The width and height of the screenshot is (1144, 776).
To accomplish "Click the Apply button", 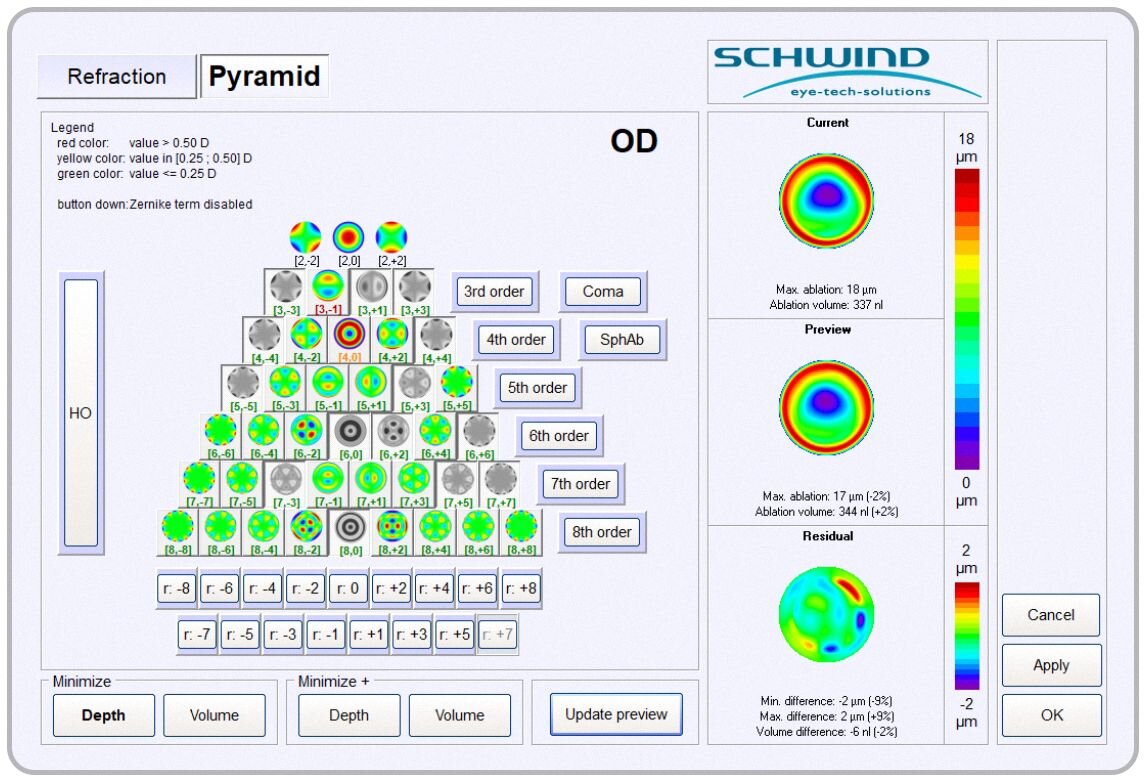I will (x=1051, y=665).
